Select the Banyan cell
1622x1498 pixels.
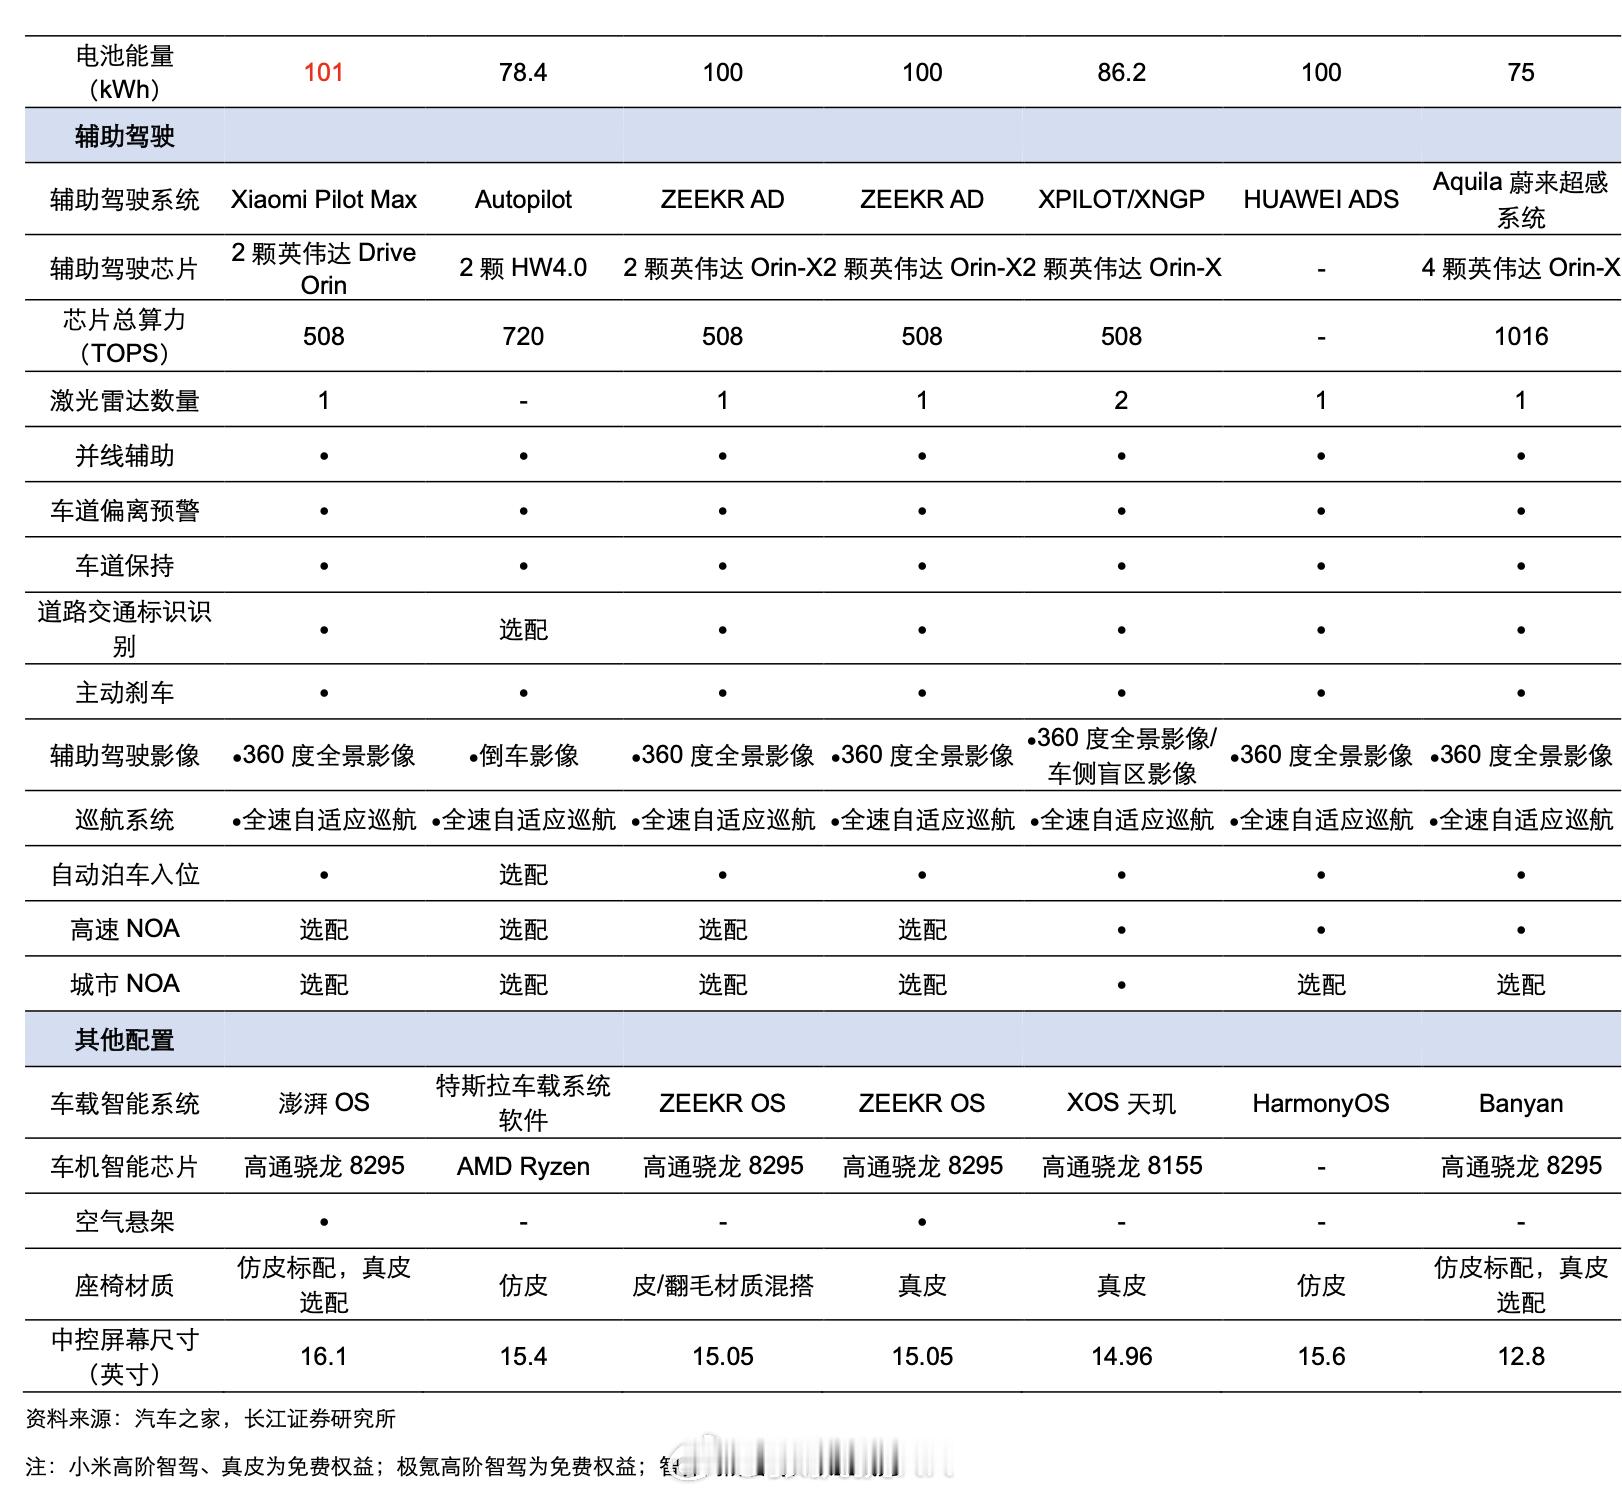1520,1103
